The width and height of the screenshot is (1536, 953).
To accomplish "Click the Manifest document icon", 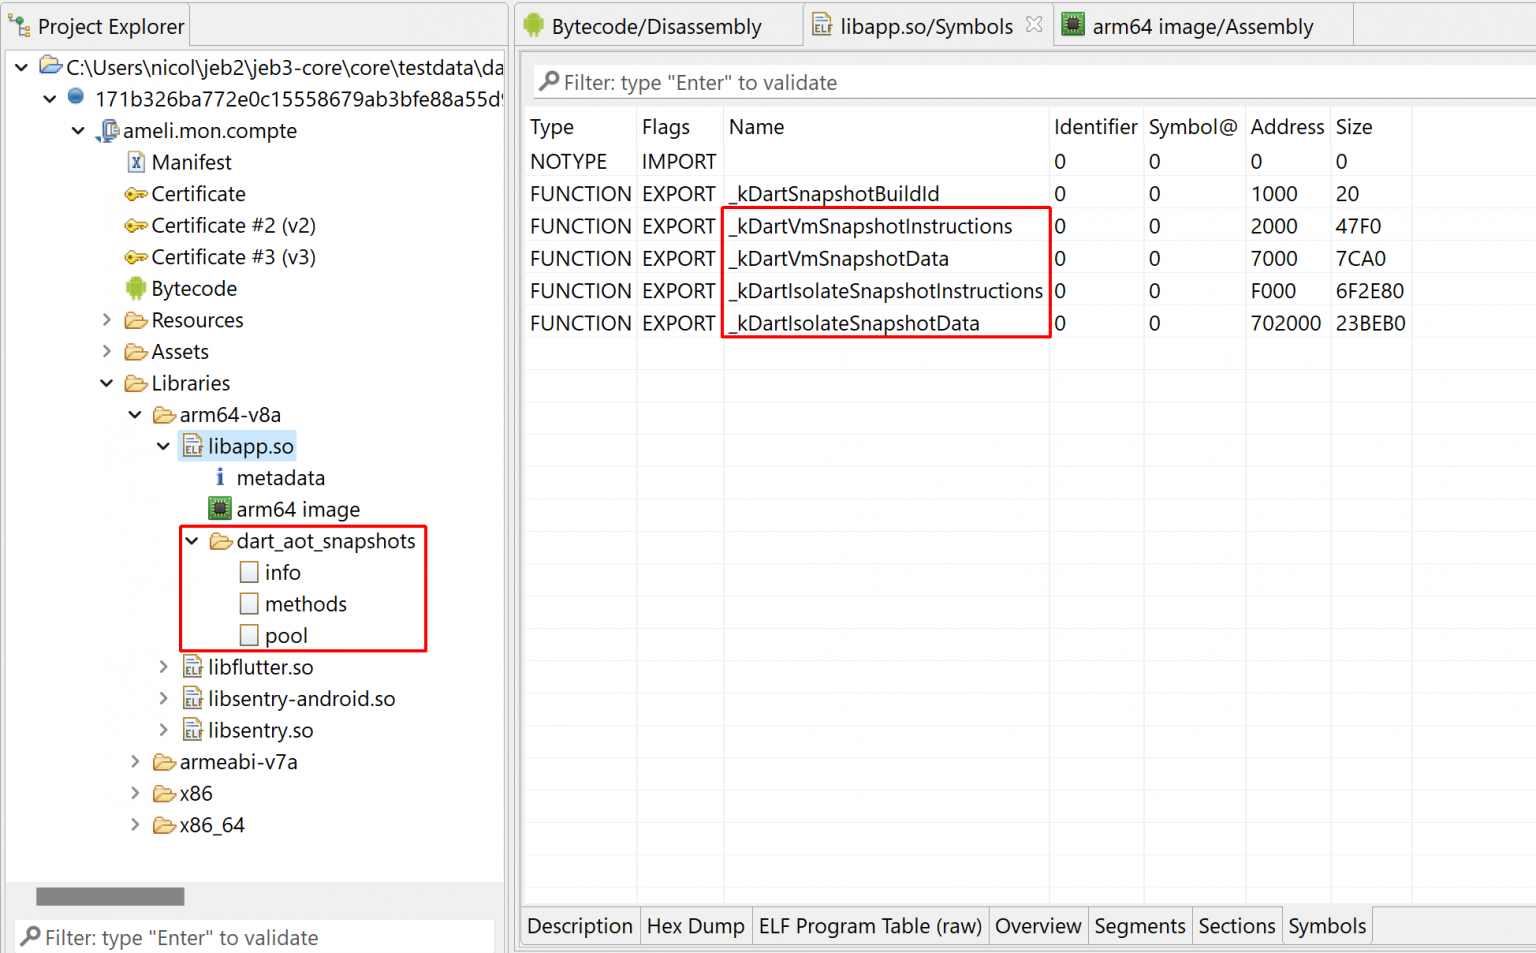I will pos(134,161).
